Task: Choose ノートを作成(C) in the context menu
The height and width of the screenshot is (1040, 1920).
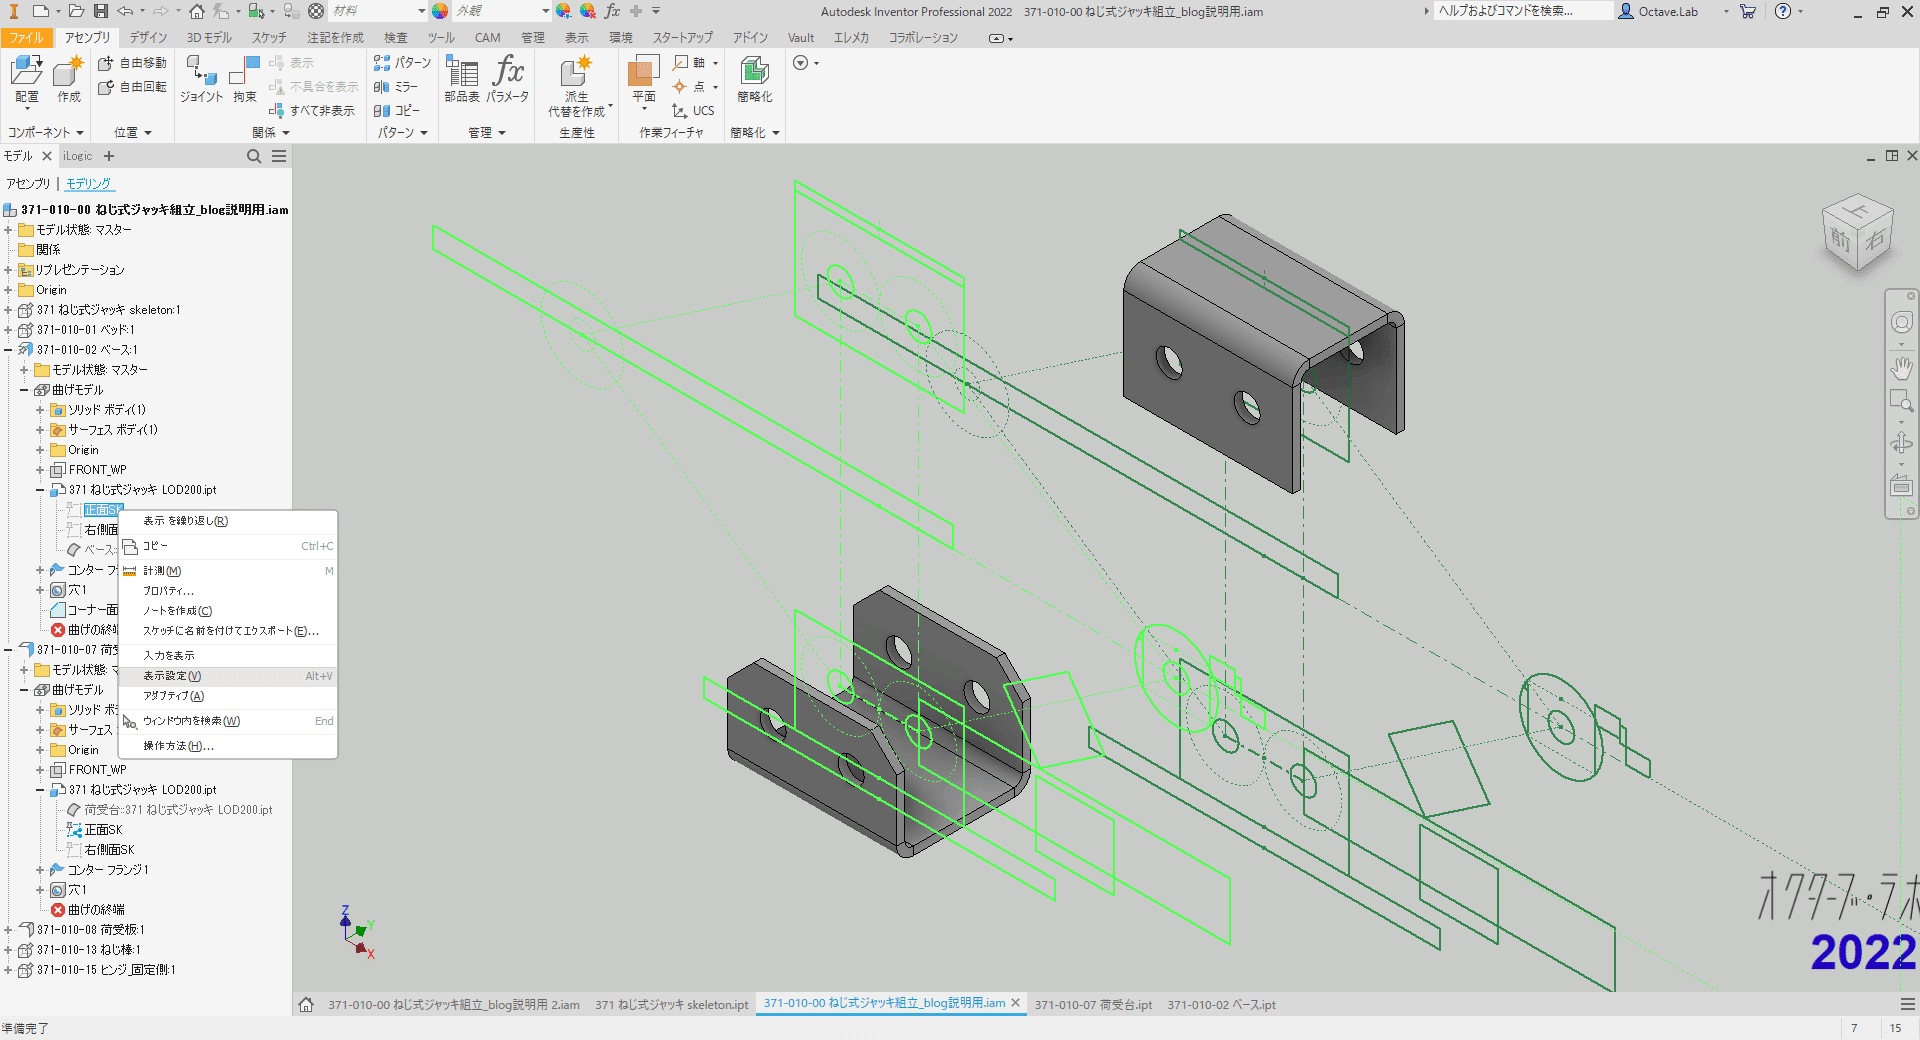Action: 228,611
